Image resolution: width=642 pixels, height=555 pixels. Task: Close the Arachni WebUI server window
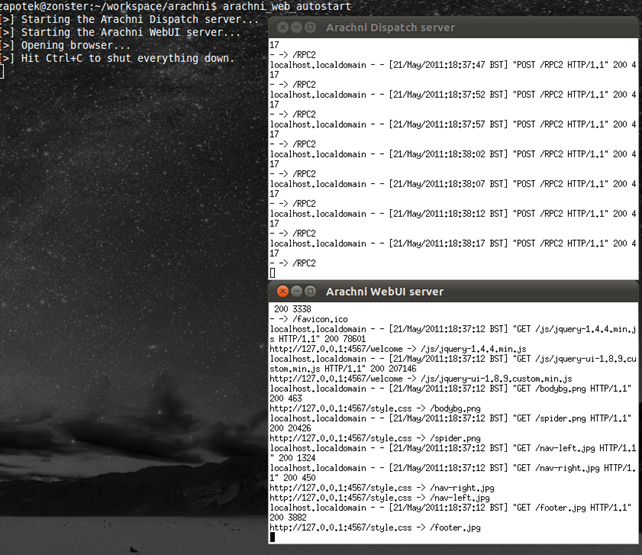point(283,291)
